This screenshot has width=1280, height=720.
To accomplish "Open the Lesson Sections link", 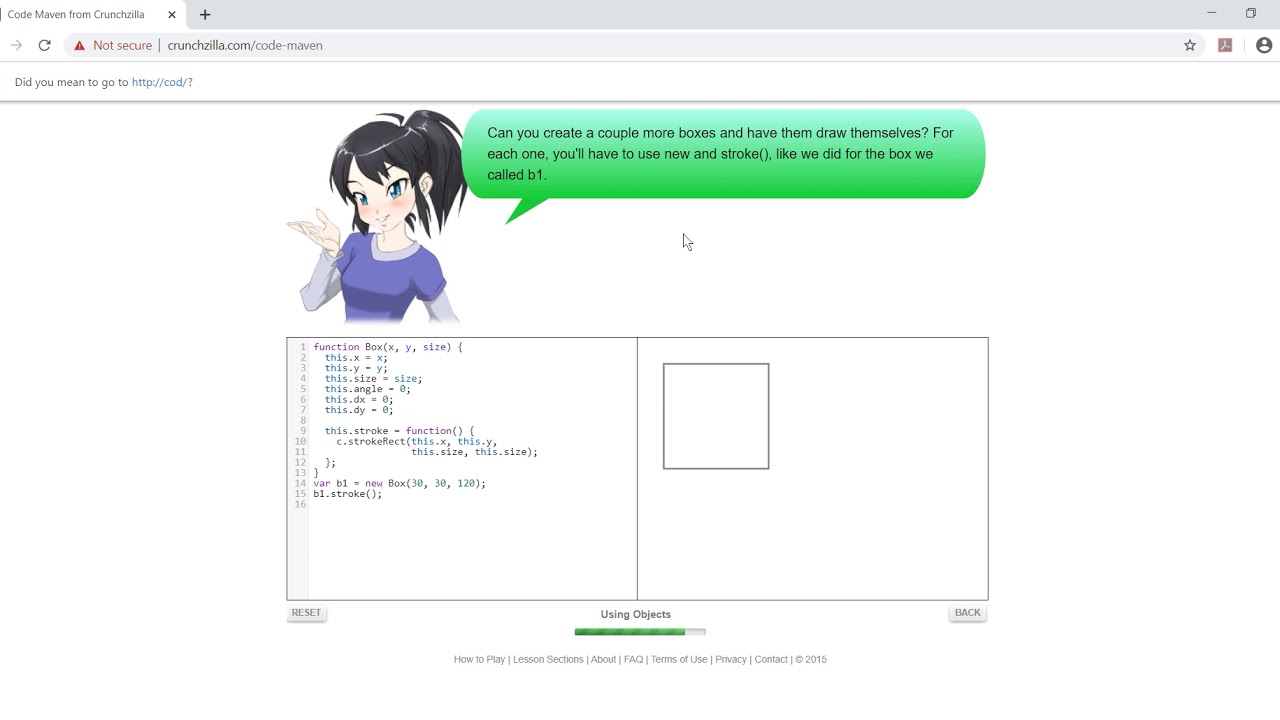I will point(548,659).
